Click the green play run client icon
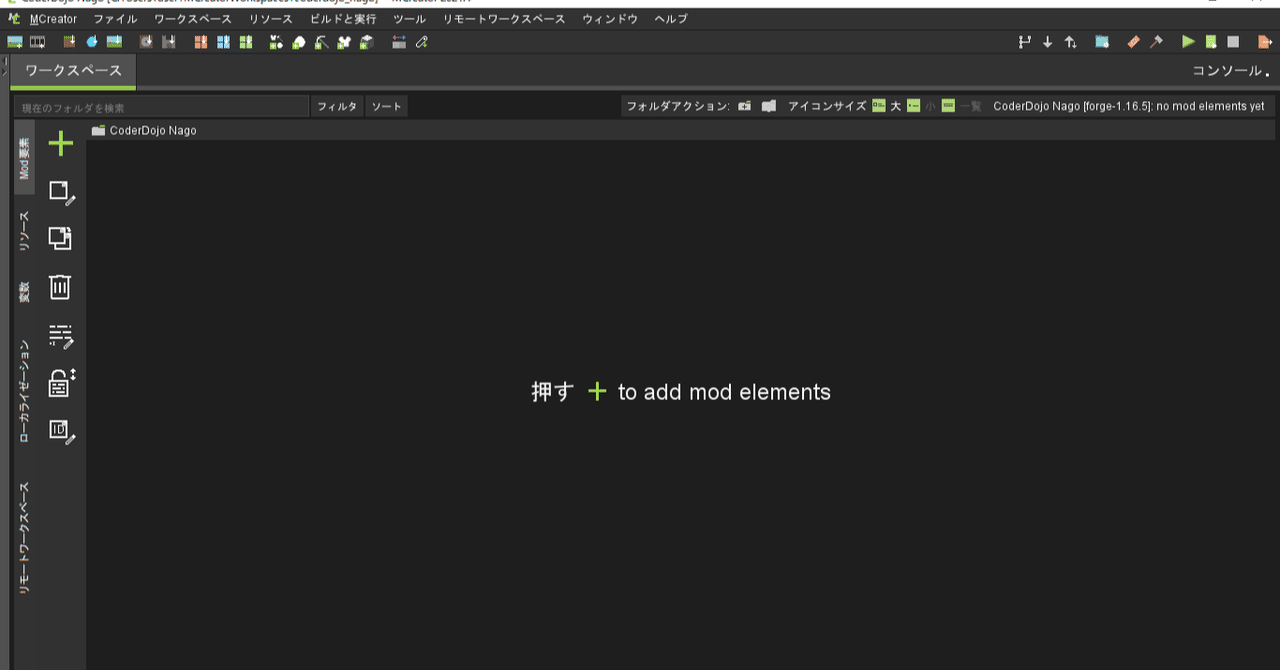Image resolution: width=1280 pixels, height=670 pixels. [x=1188, y=42]
